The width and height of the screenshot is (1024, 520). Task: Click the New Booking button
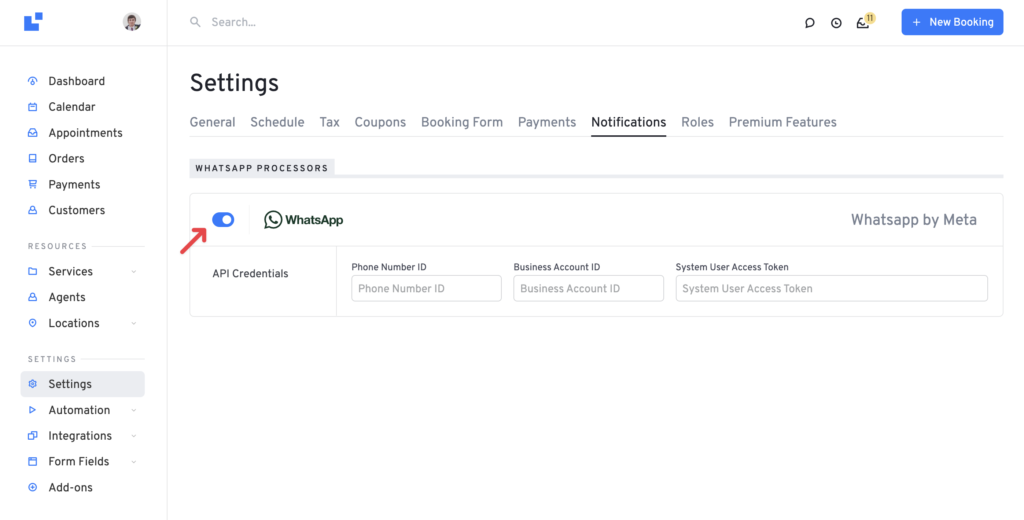(952, 22)
